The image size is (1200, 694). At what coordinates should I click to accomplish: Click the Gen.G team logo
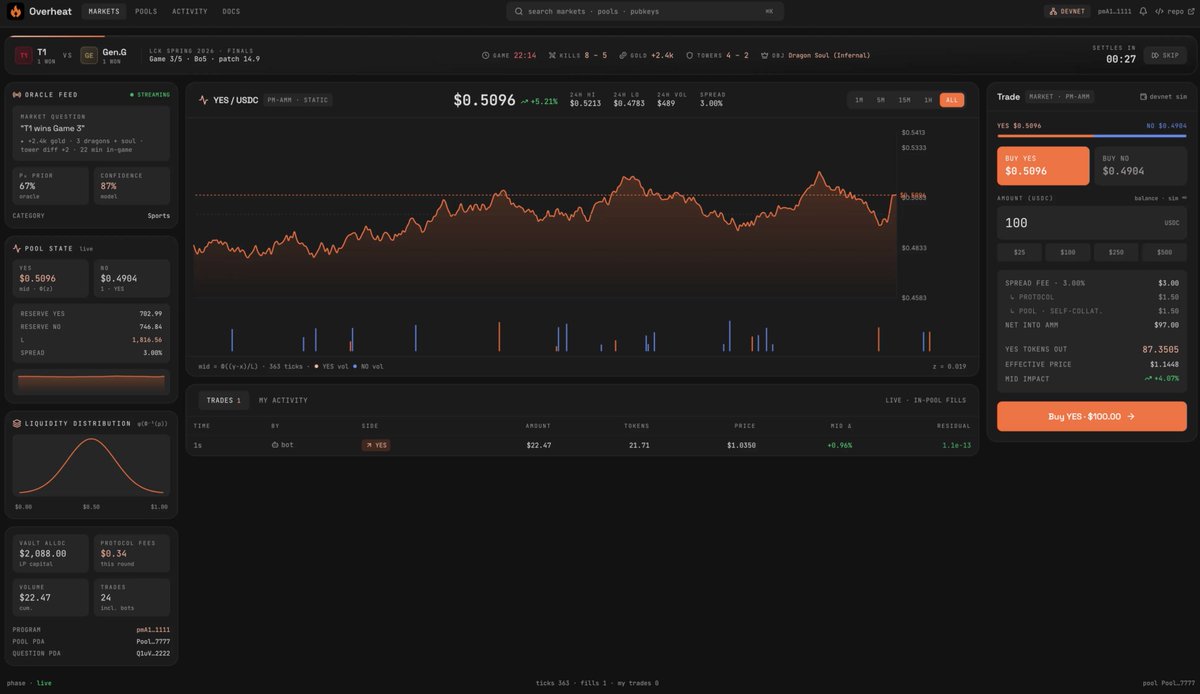pos(89,56)
